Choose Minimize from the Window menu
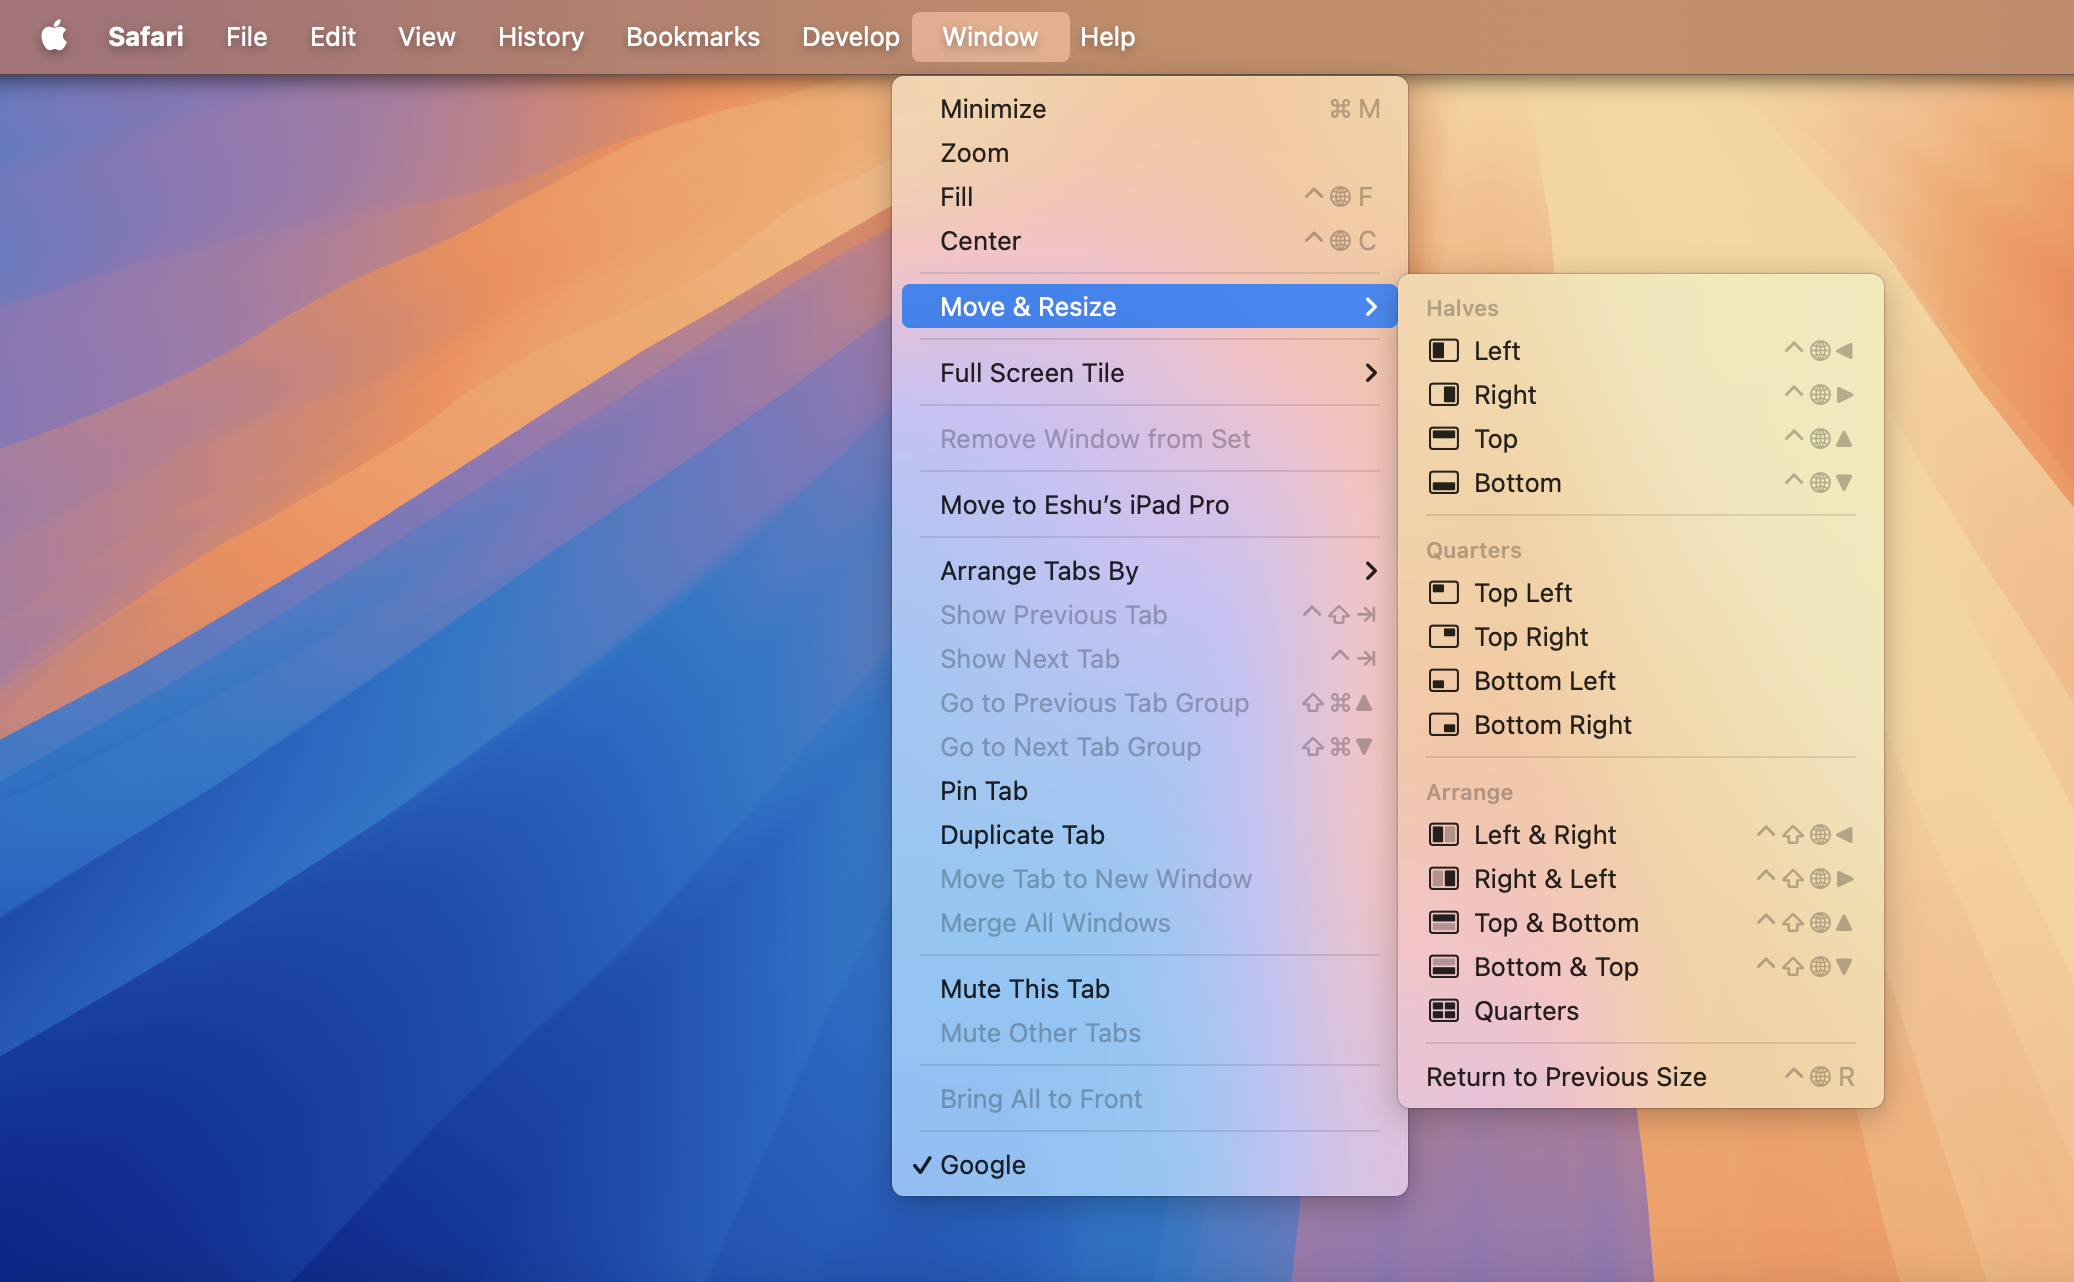 click(x=1150, y=109)
